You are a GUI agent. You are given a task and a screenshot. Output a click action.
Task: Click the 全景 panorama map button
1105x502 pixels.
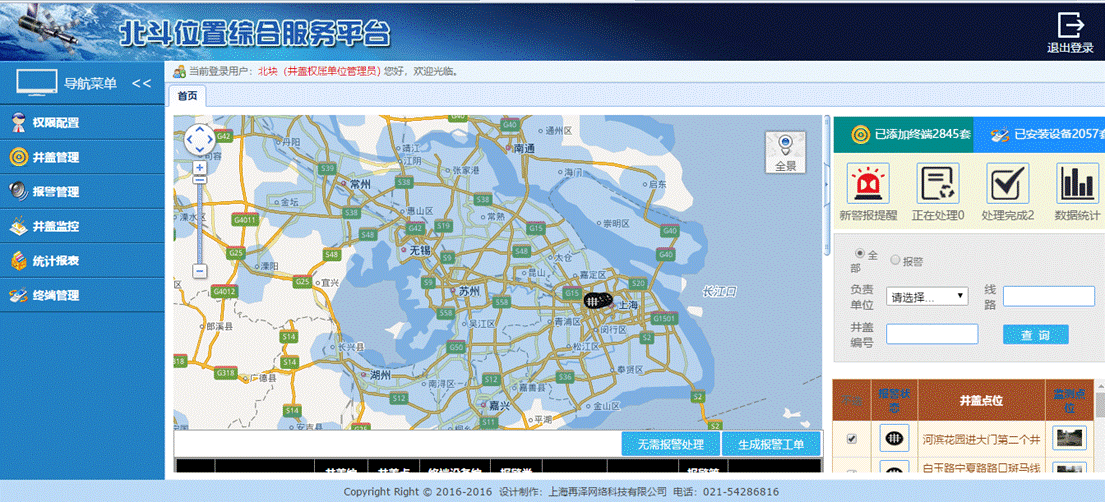point(785,152)
